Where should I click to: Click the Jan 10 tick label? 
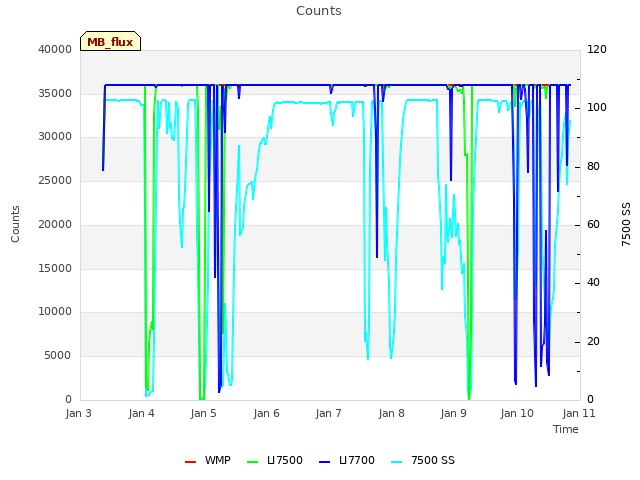(517, 413)
